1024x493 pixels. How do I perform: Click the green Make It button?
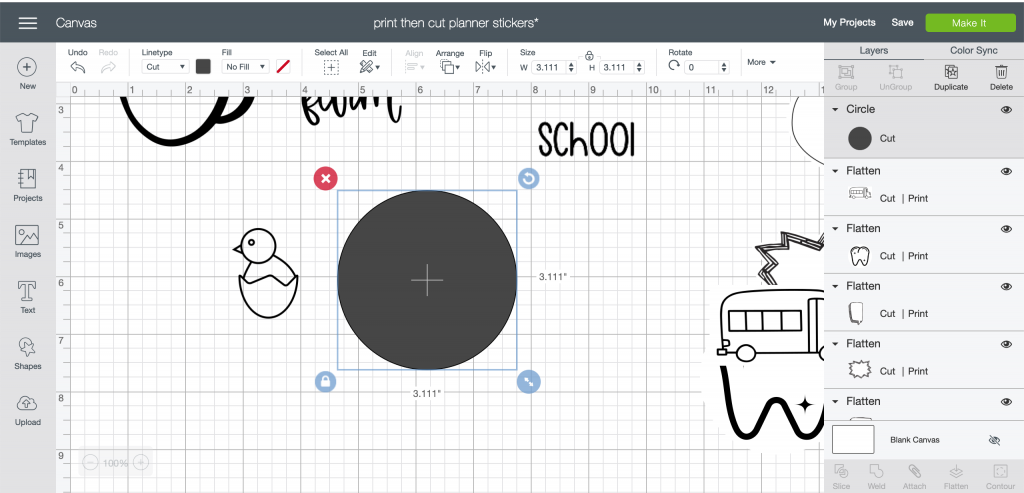pos(969,23)
